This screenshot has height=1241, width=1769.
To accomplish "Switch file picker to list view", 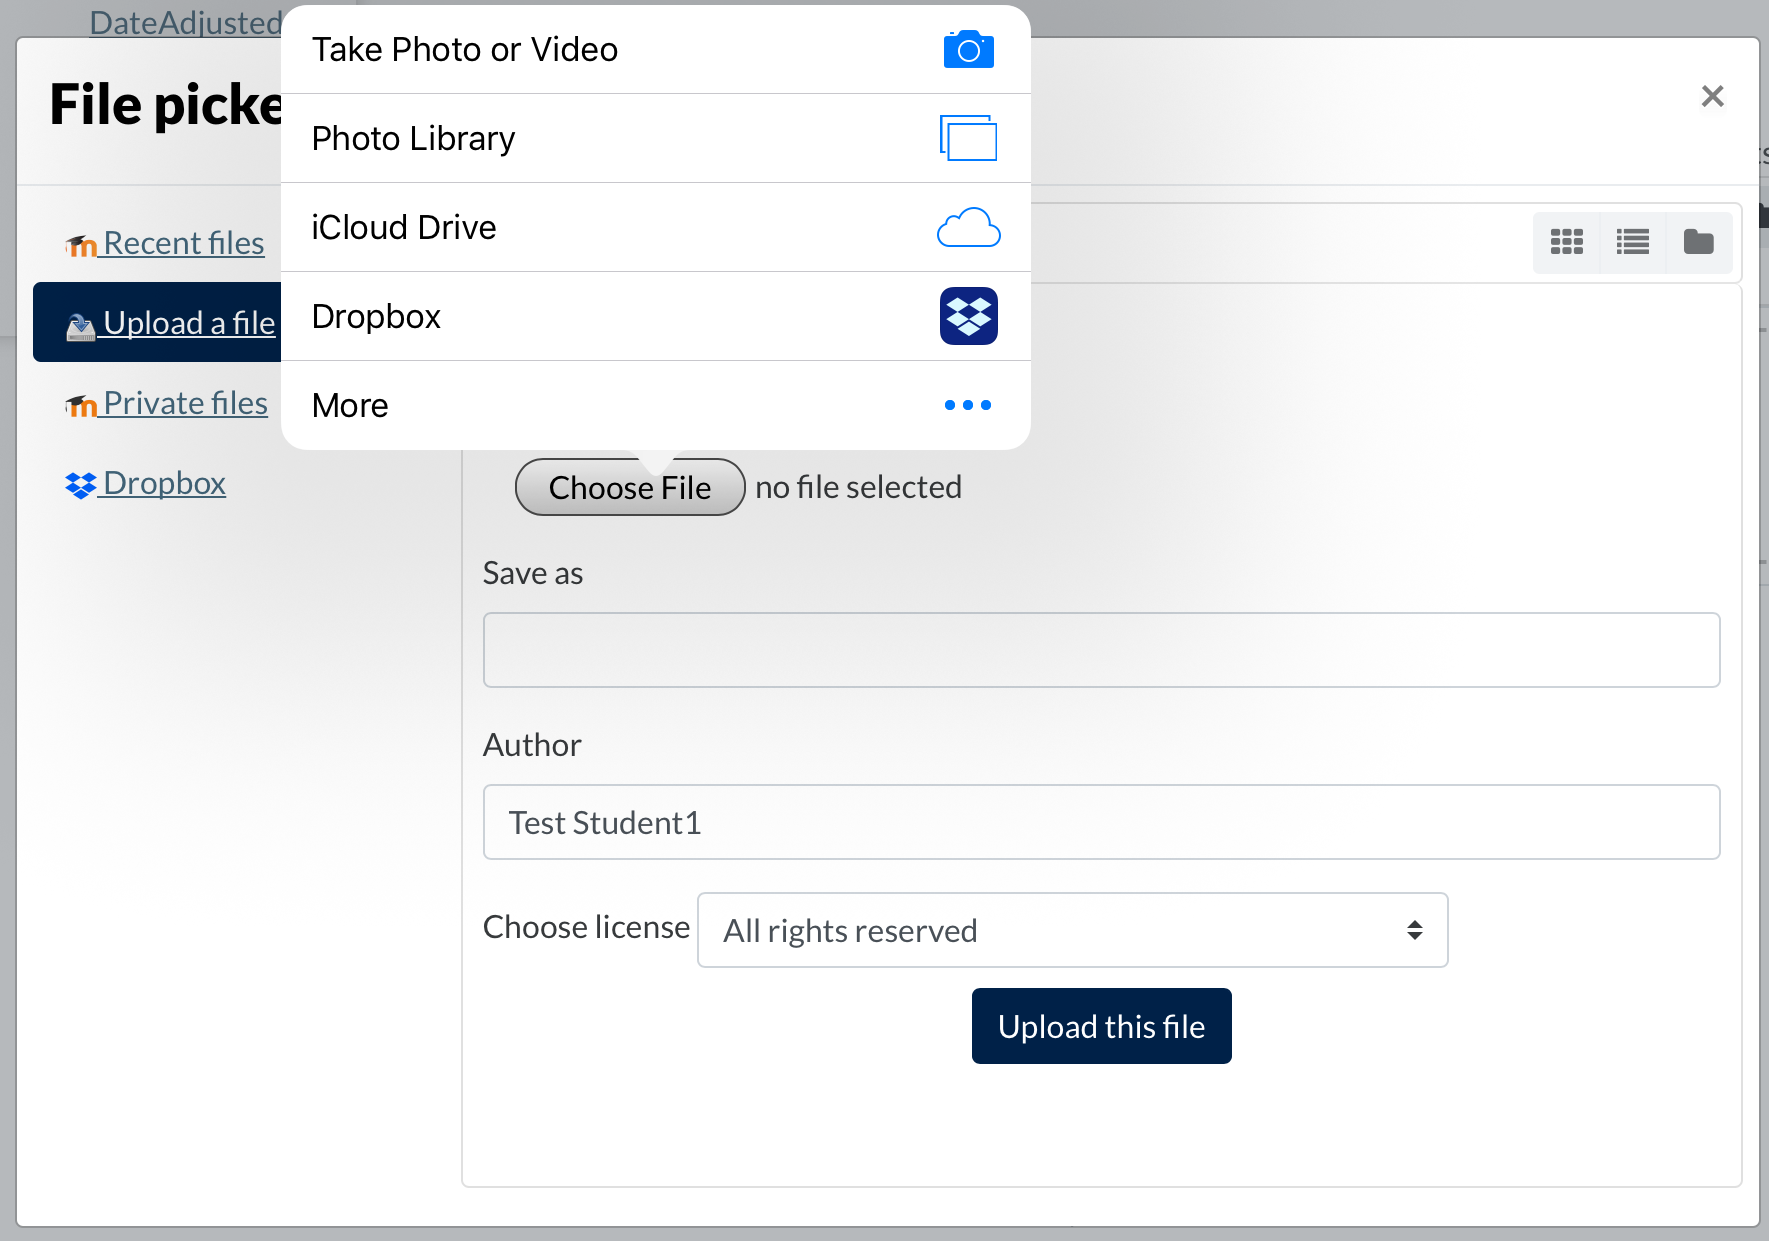I will tap(1633, 242).
